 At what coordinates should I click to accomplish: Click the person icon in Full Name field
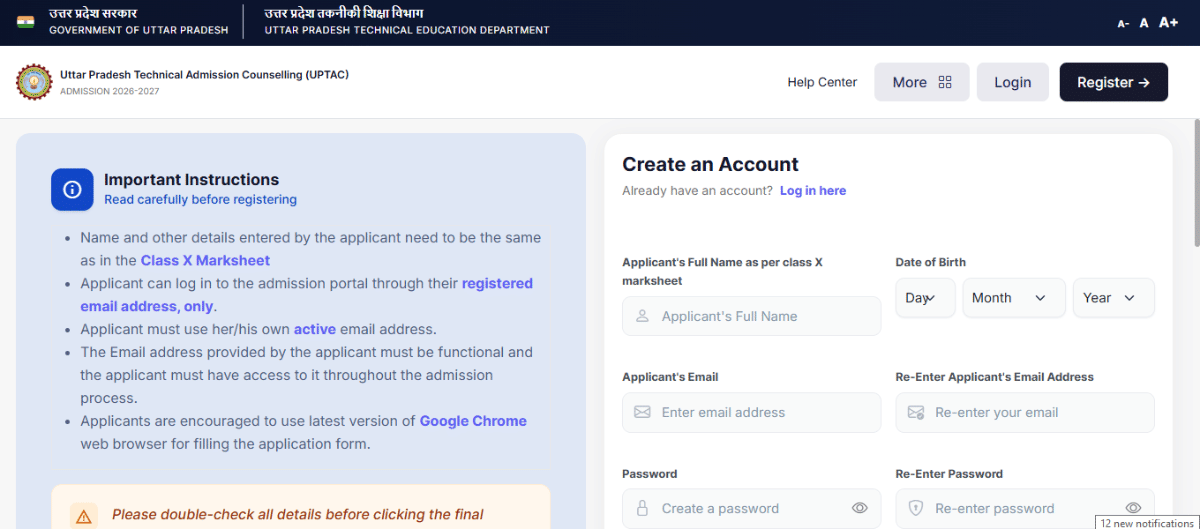click(x=642, y=316)
